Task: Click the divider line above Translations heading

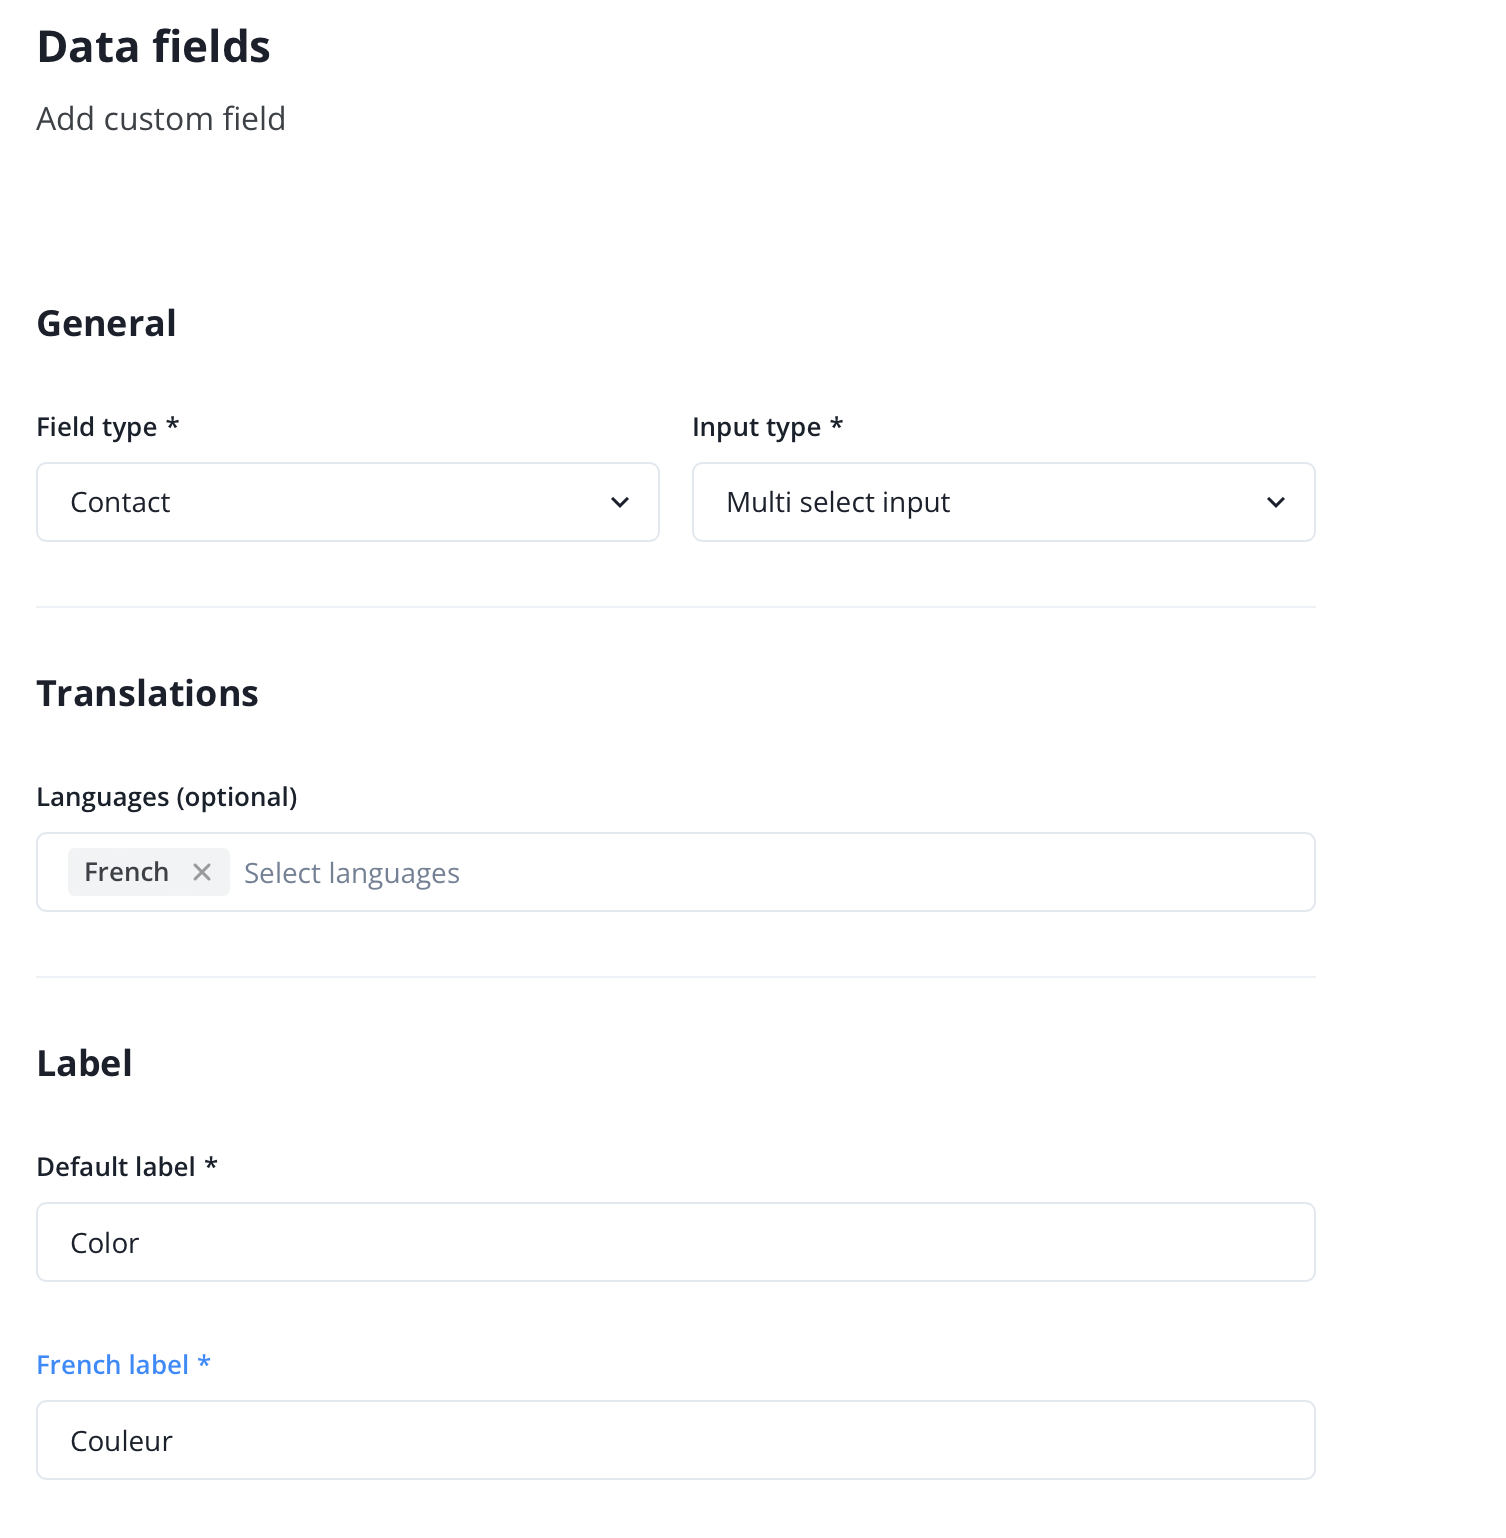Action: [x=675, y=607]
